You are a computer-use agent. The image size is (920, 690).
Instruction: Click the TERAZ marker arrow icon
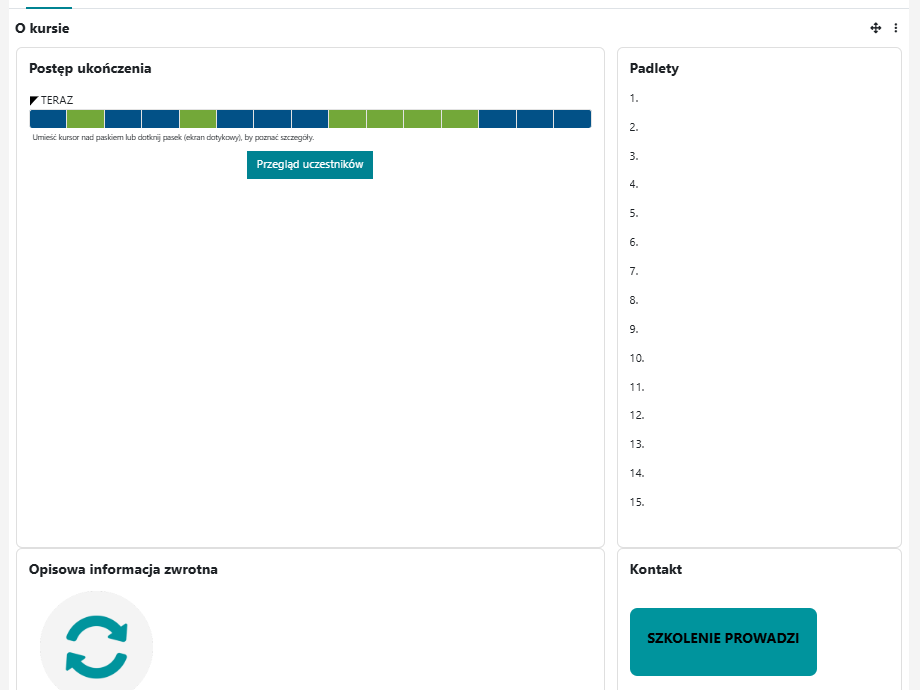point(34,100)
